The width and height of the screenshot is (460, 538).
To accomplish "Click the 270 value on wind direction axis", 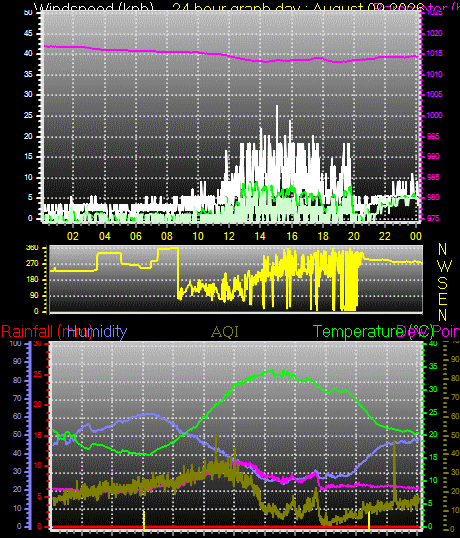I will click(32, 264).
